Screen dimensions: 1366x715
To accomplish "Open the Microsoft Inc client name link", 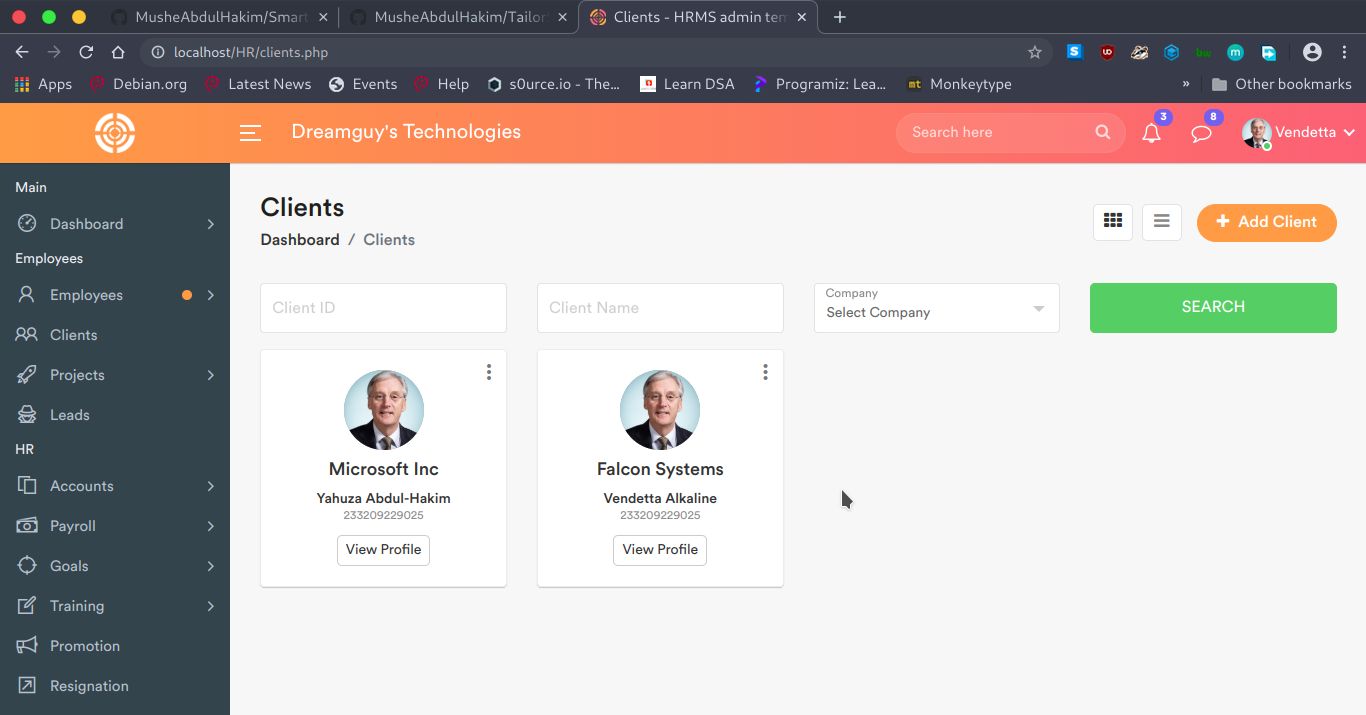I will [x=384, y=469].
